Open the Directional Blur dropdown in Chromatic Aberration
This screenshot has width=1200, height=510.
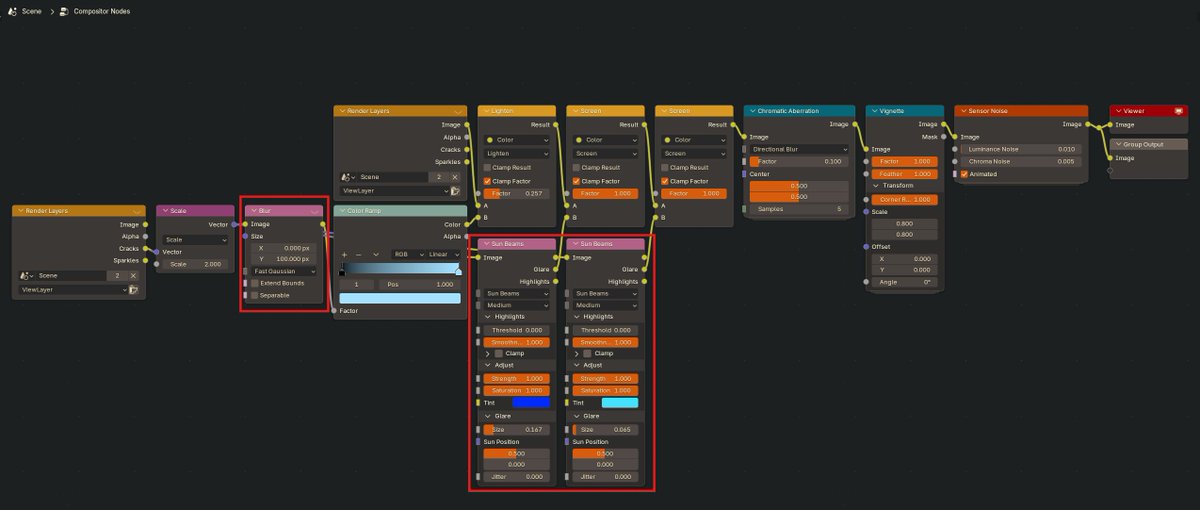point(799,149)
